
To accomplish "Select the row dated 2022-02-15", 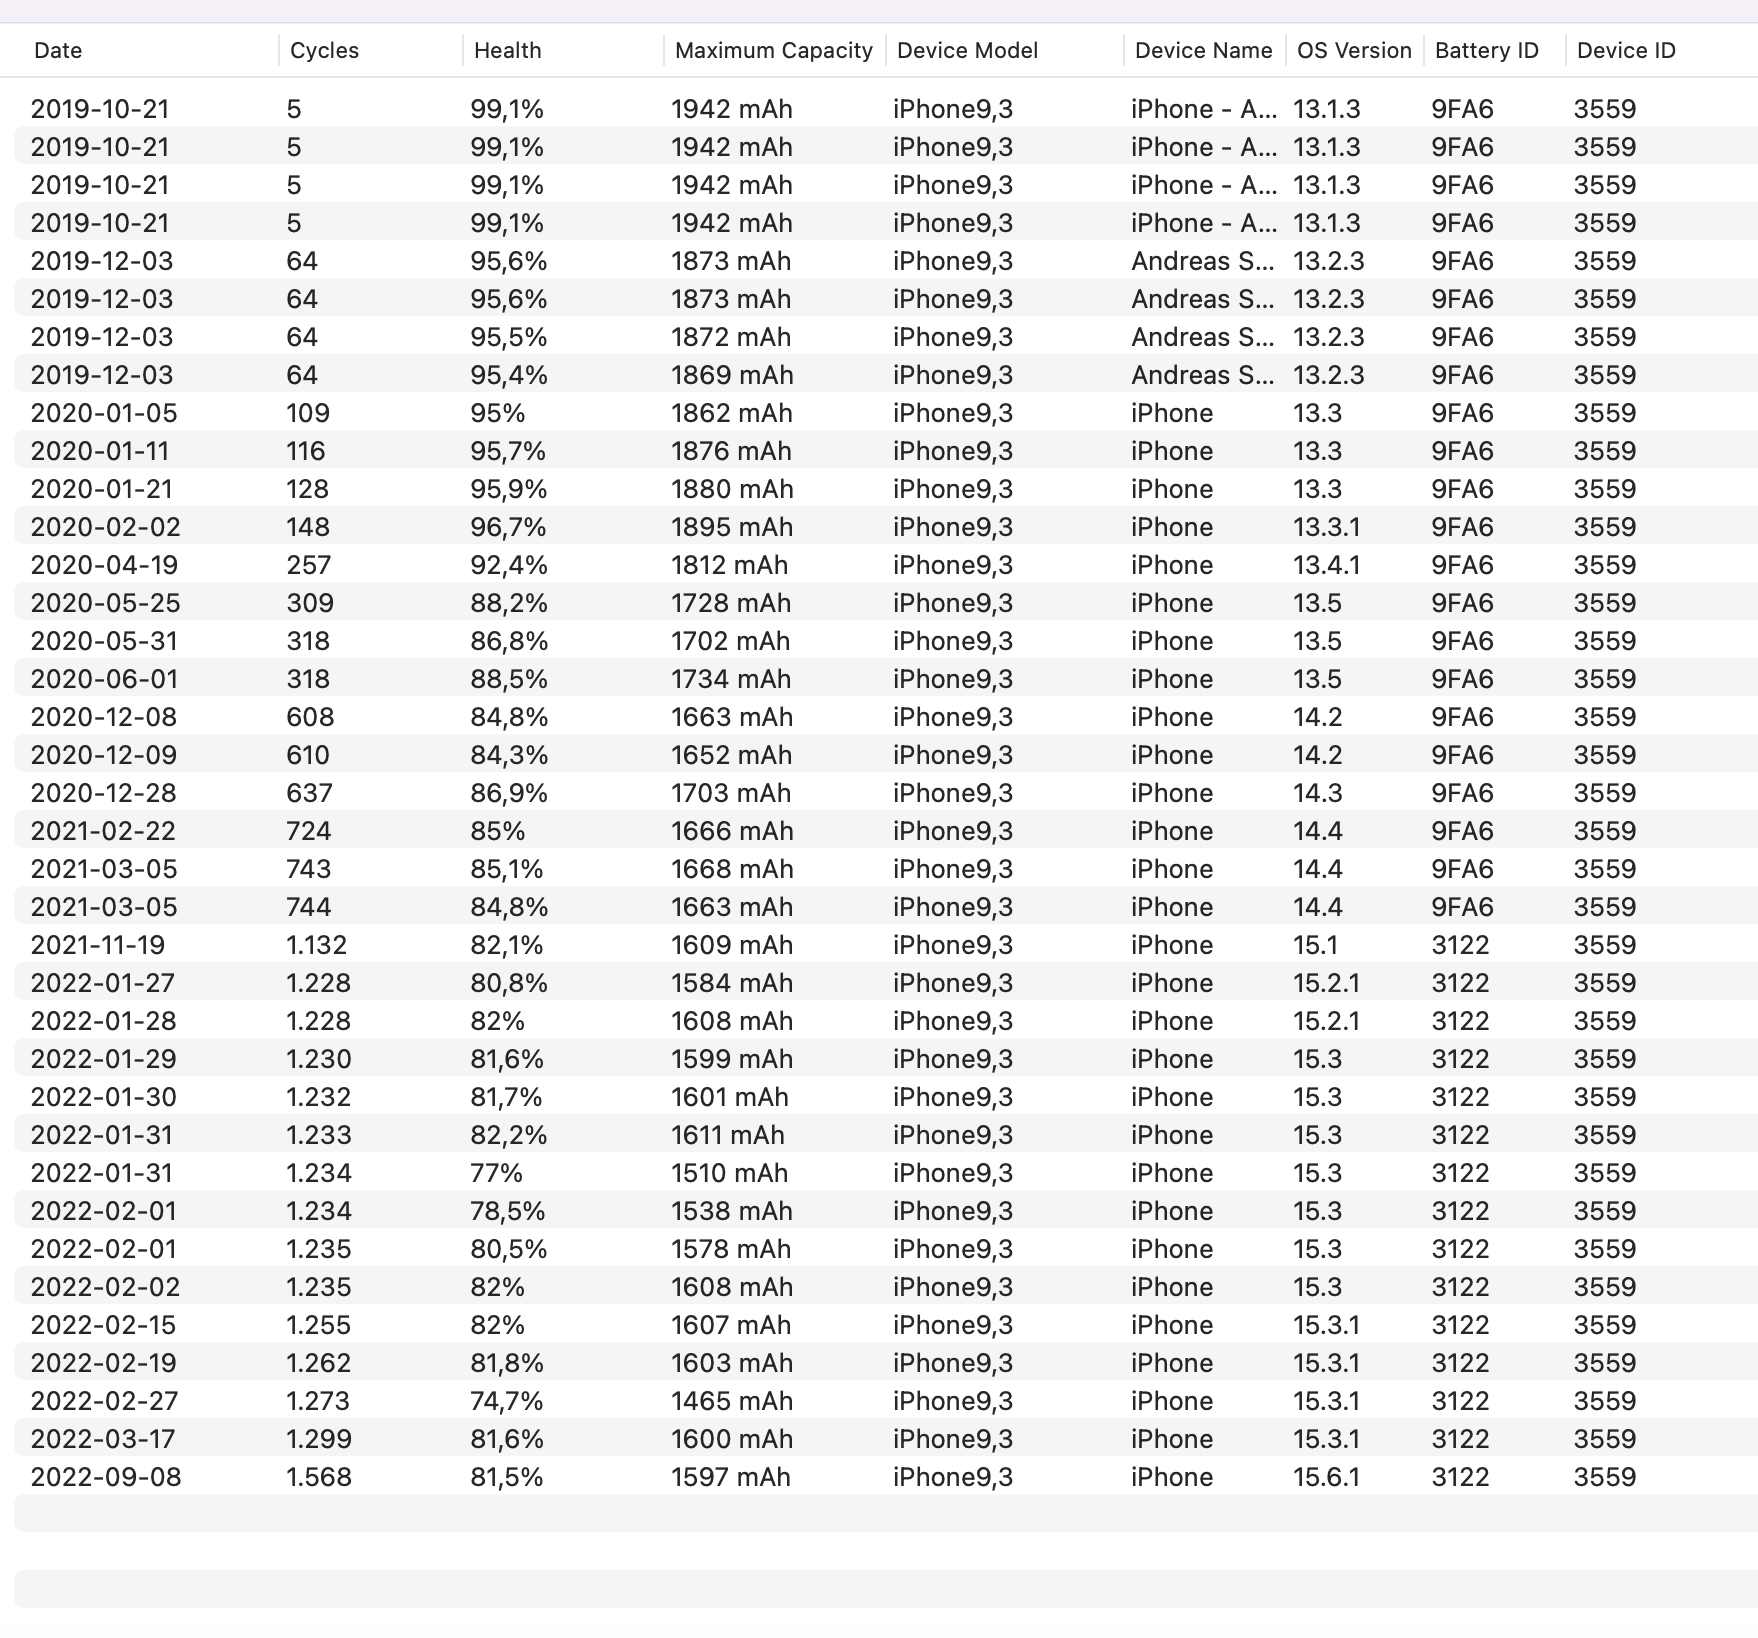I will click(x=886, y=1325).
